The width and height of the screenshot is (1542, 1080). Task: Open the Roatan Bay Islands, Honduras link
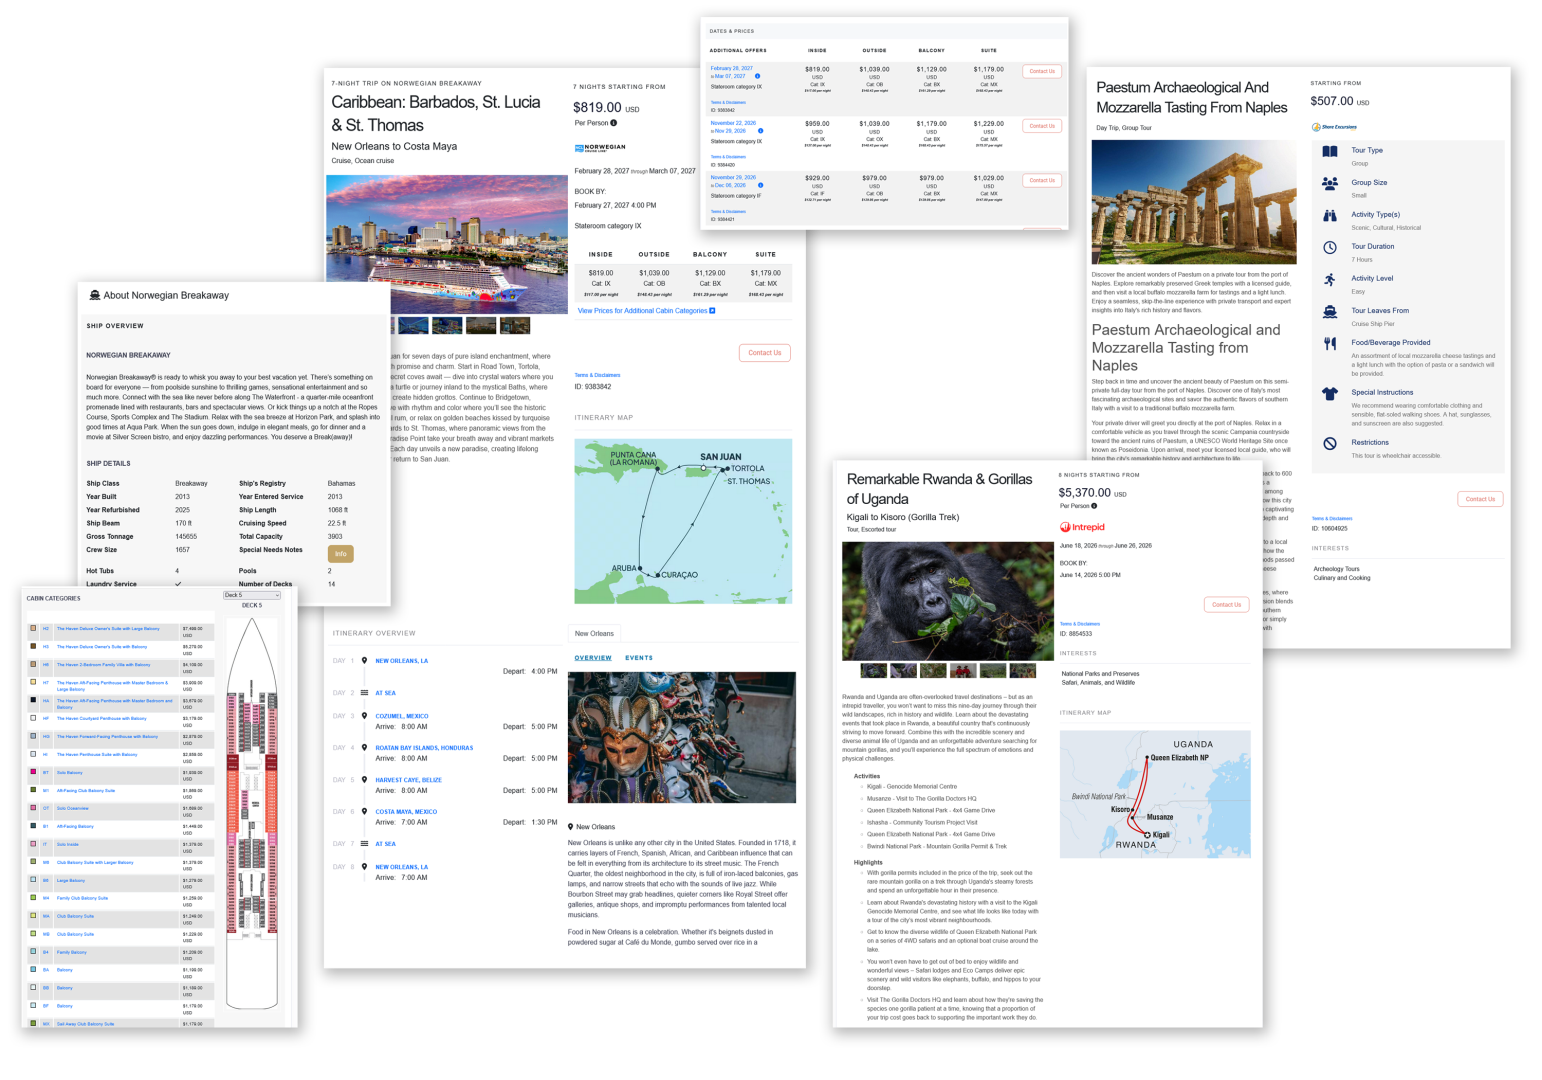coord(424,748)
